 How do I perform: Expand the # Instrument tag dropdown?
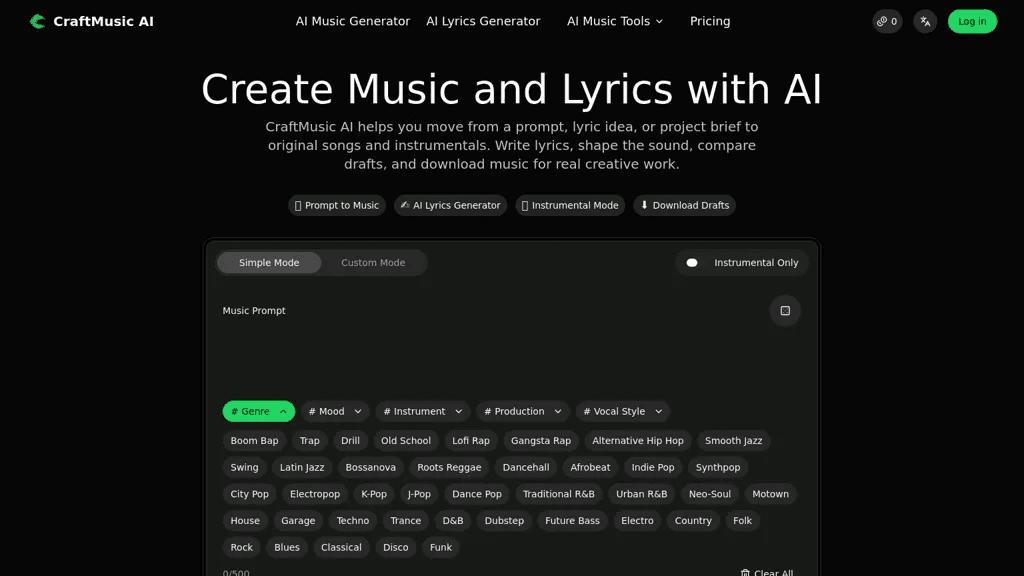click(423, 411)
